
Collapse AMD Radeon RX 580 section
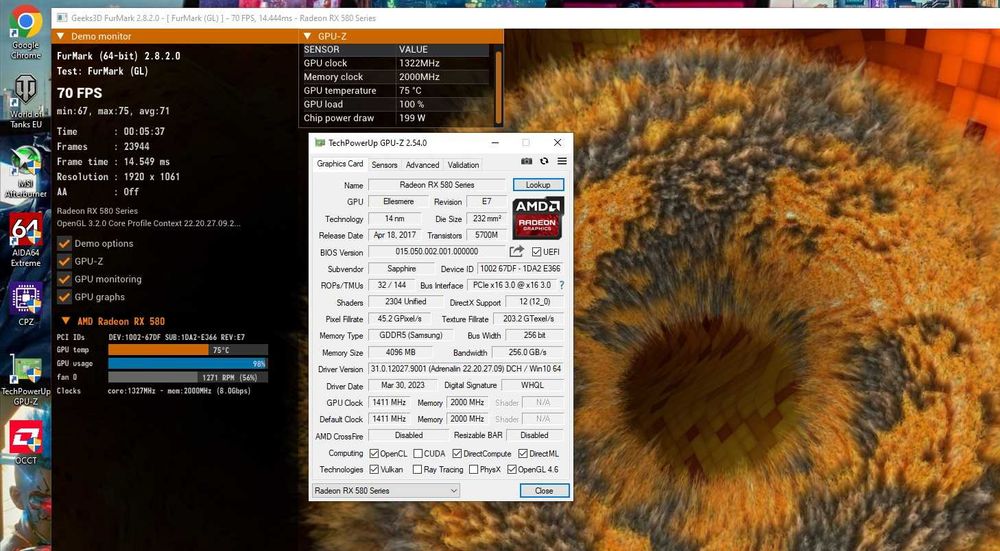click(65, 321)
